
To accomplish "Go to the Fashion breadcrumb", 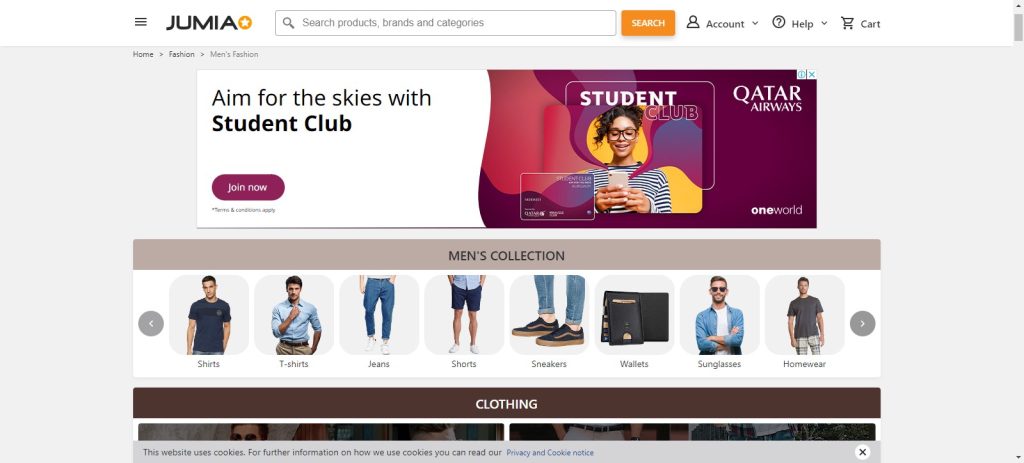I will click(182, 54).
